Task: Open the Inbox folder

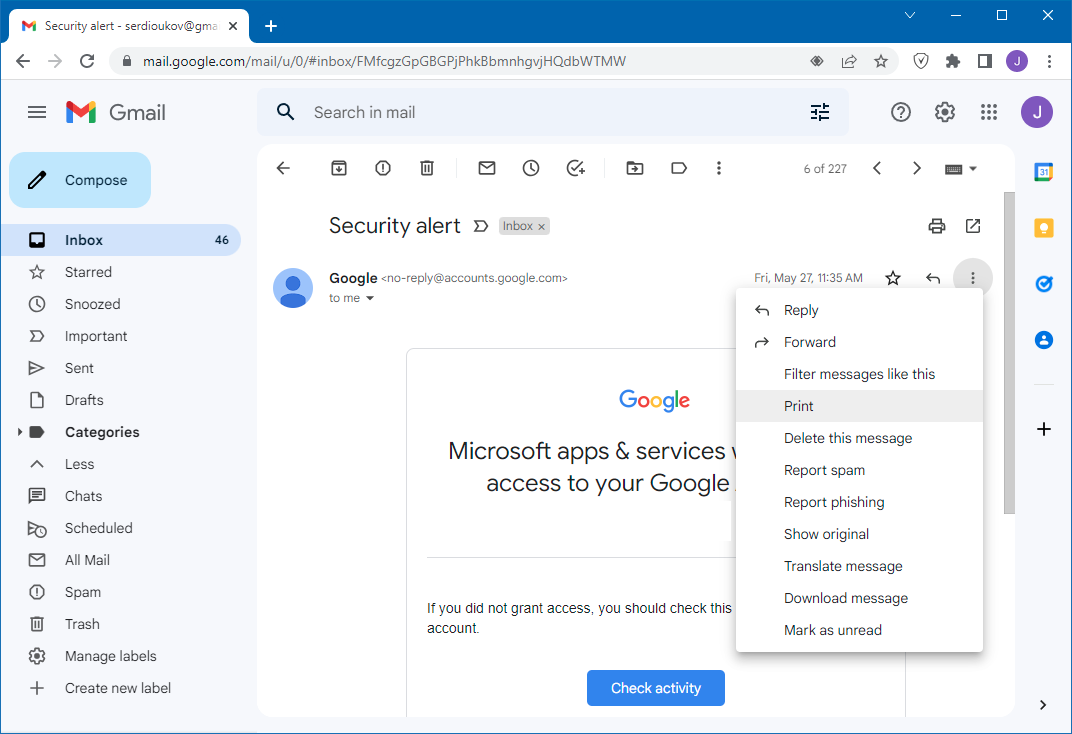Action: [121, 240]
